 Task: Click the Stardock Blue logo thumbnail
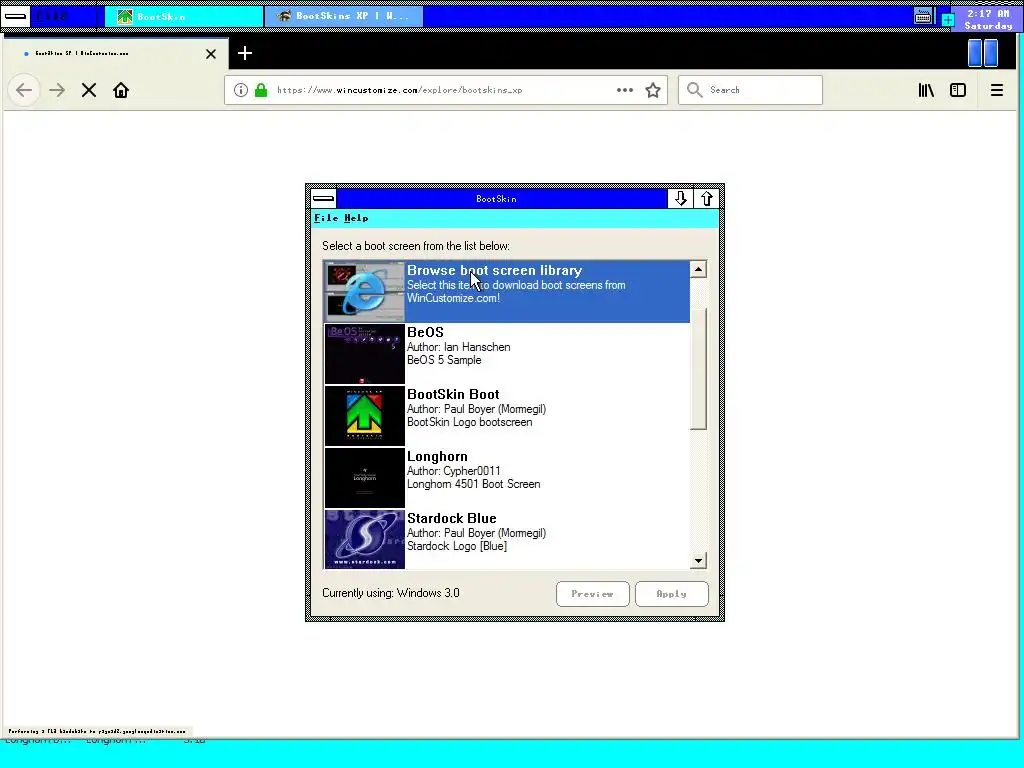(364, 539)
